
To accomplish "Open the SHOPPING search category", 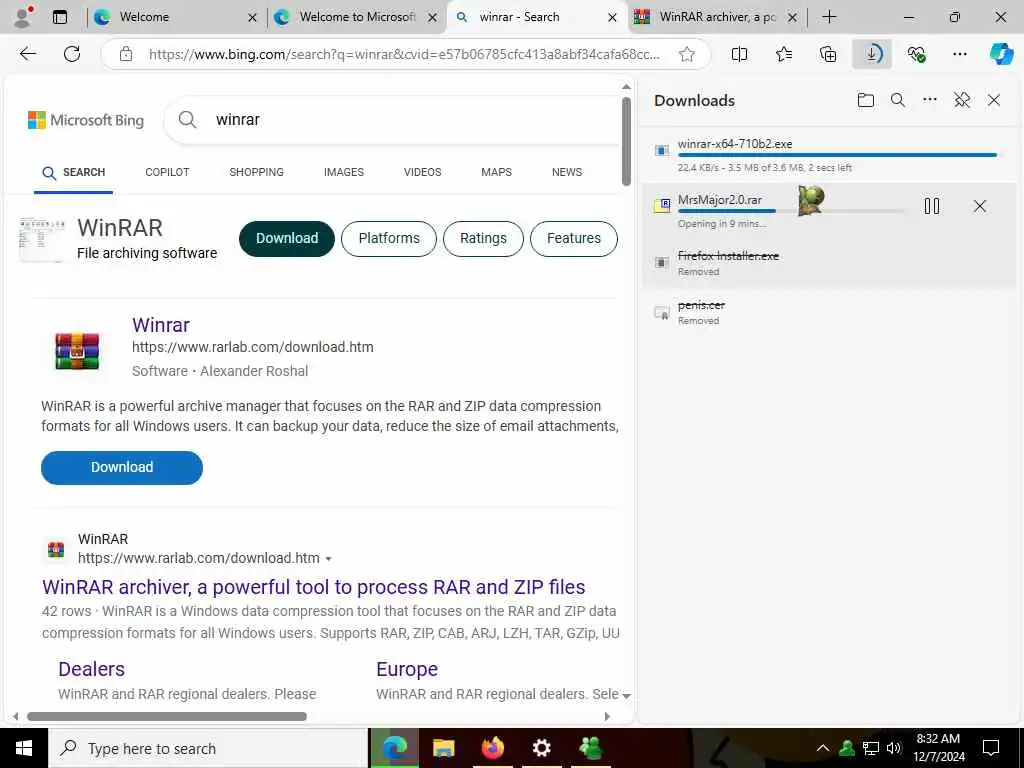I will [257, 172].
